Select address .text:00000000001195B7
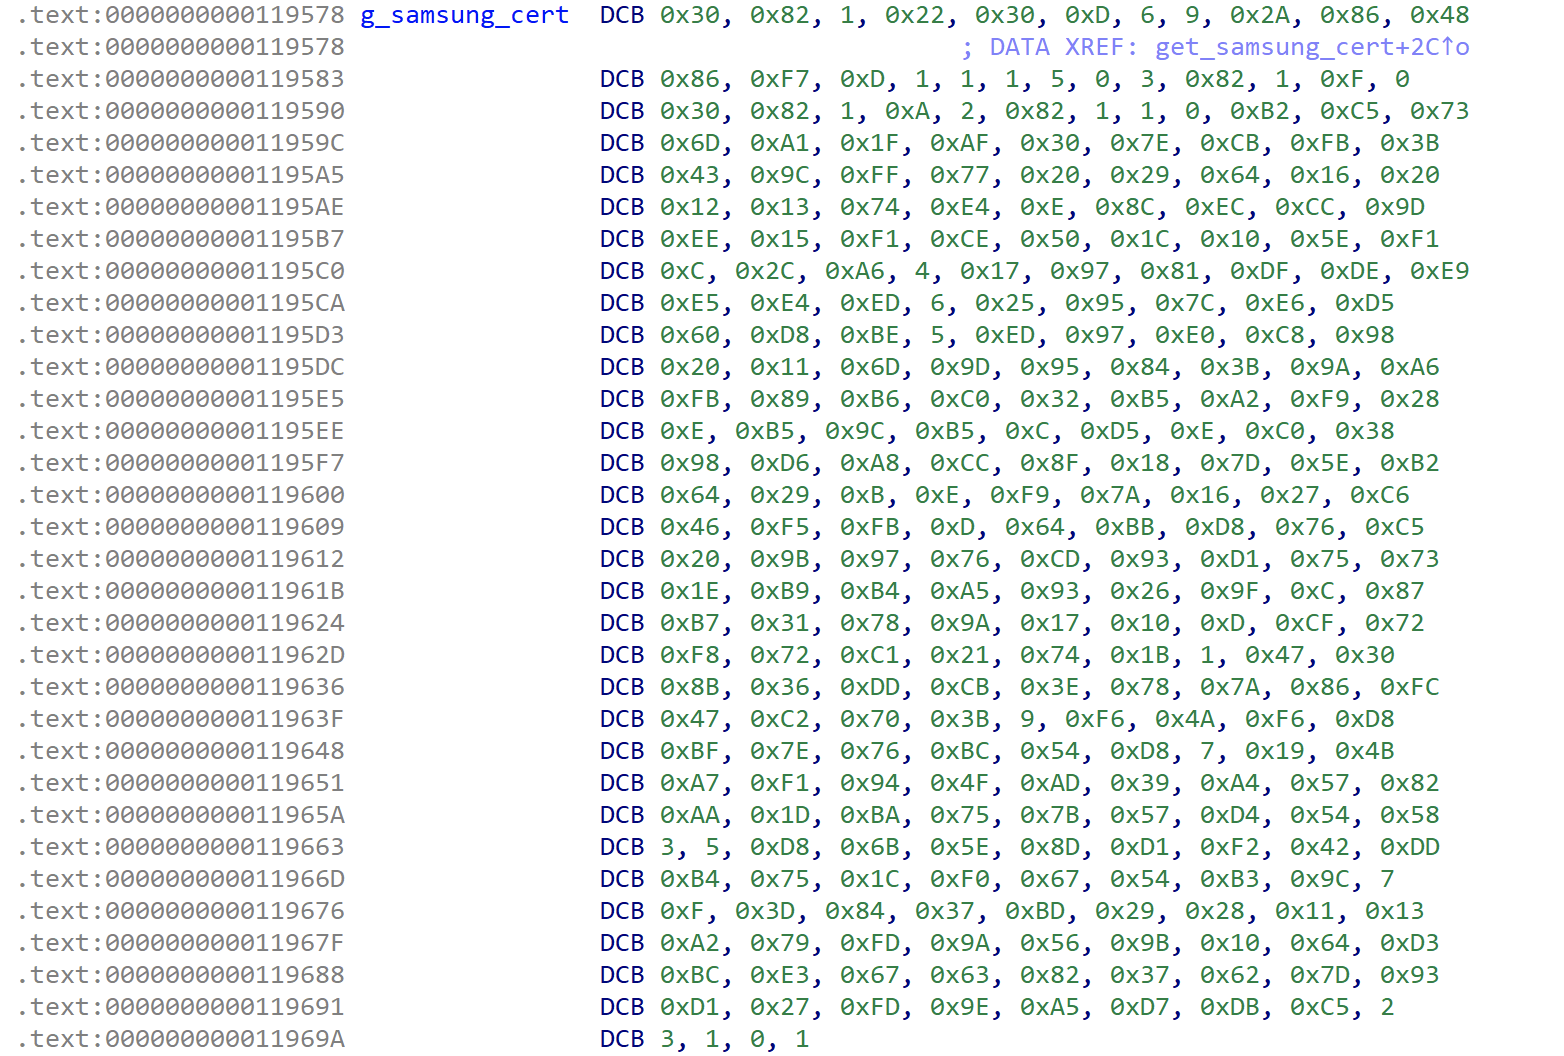 click(x=181, y=239)
